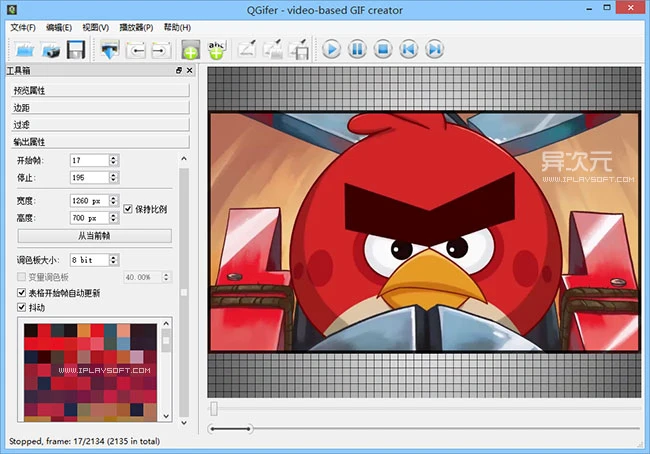The width and height of the screenshot is (650, 454).
Task: Select the 输出属性 section
Action: click(x=100, y=142)
